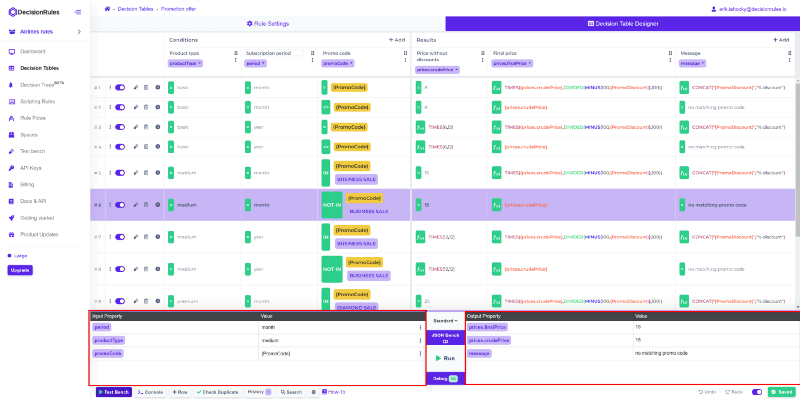
Task: Switch to the Rule Settings tab
Action: click(x=268, y=23)
